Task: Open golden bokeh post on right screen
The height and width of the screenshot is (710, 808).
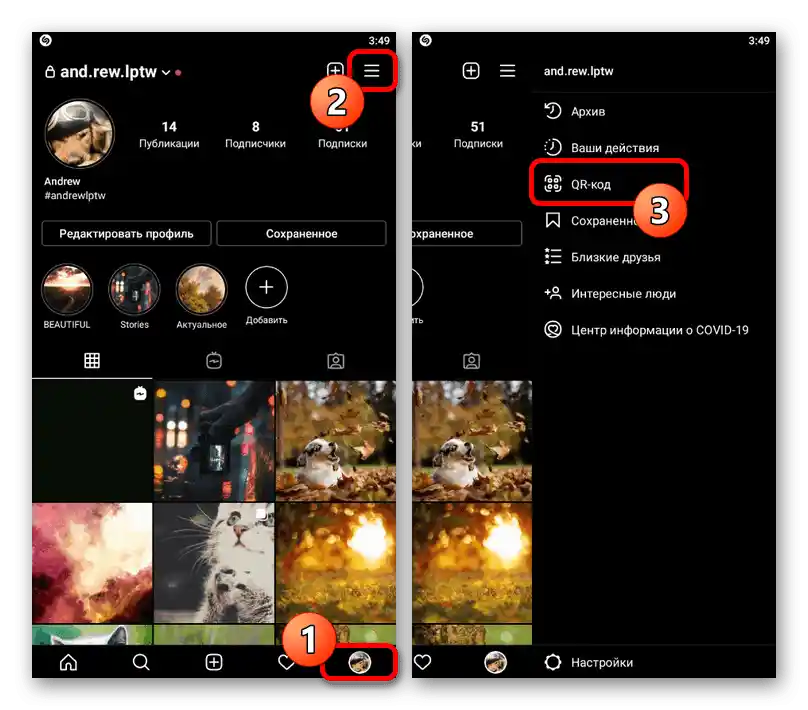Action: tap(472, 563)
